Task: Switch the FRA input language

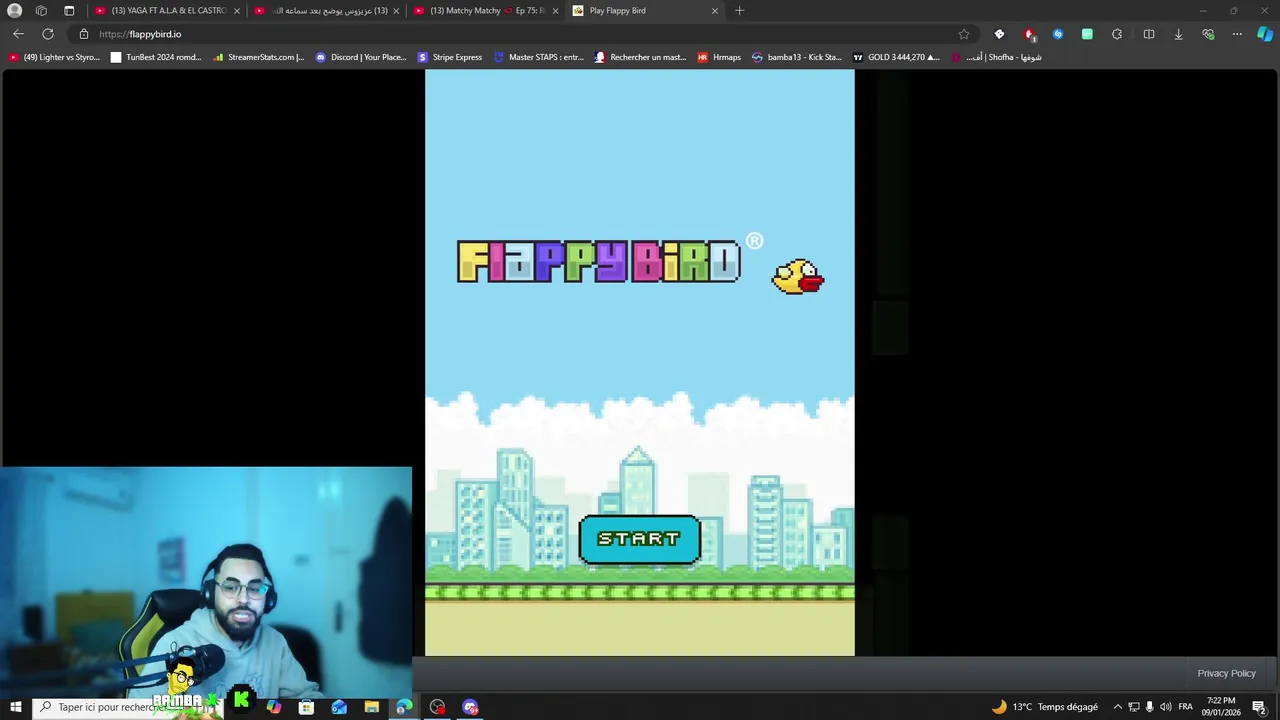Action: click(x=1186, y=707)
